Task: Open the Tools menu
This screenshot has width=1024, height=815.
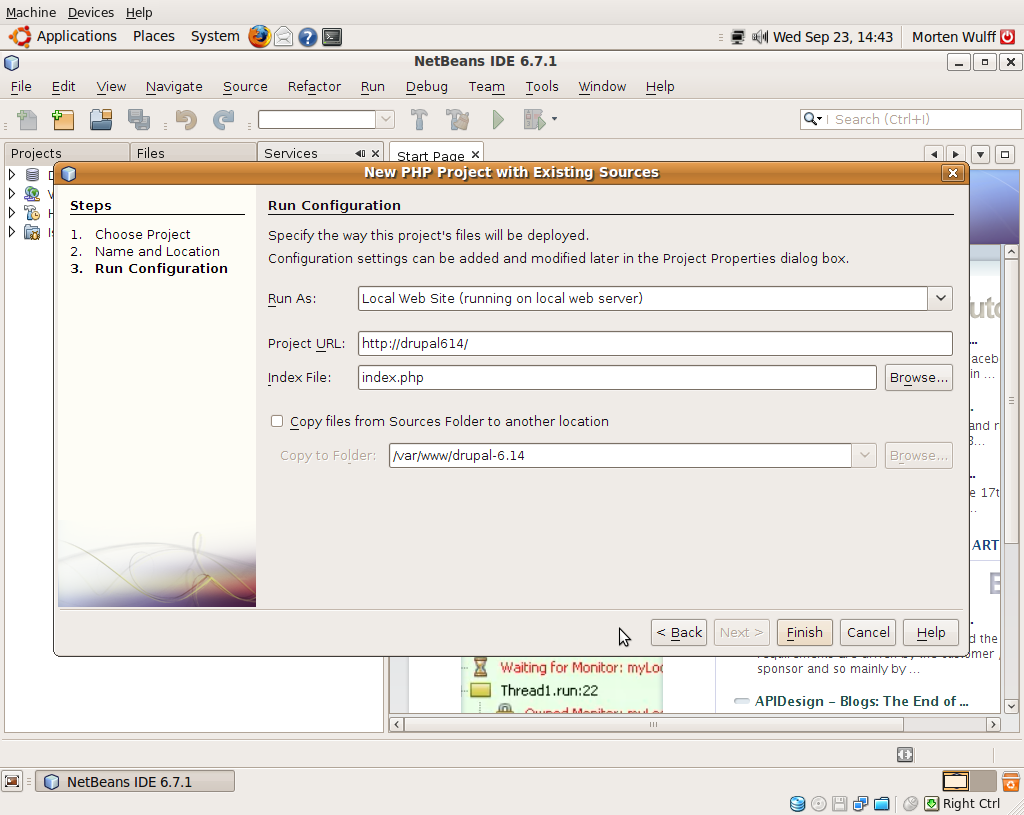Action: click(x=542, y=86)
